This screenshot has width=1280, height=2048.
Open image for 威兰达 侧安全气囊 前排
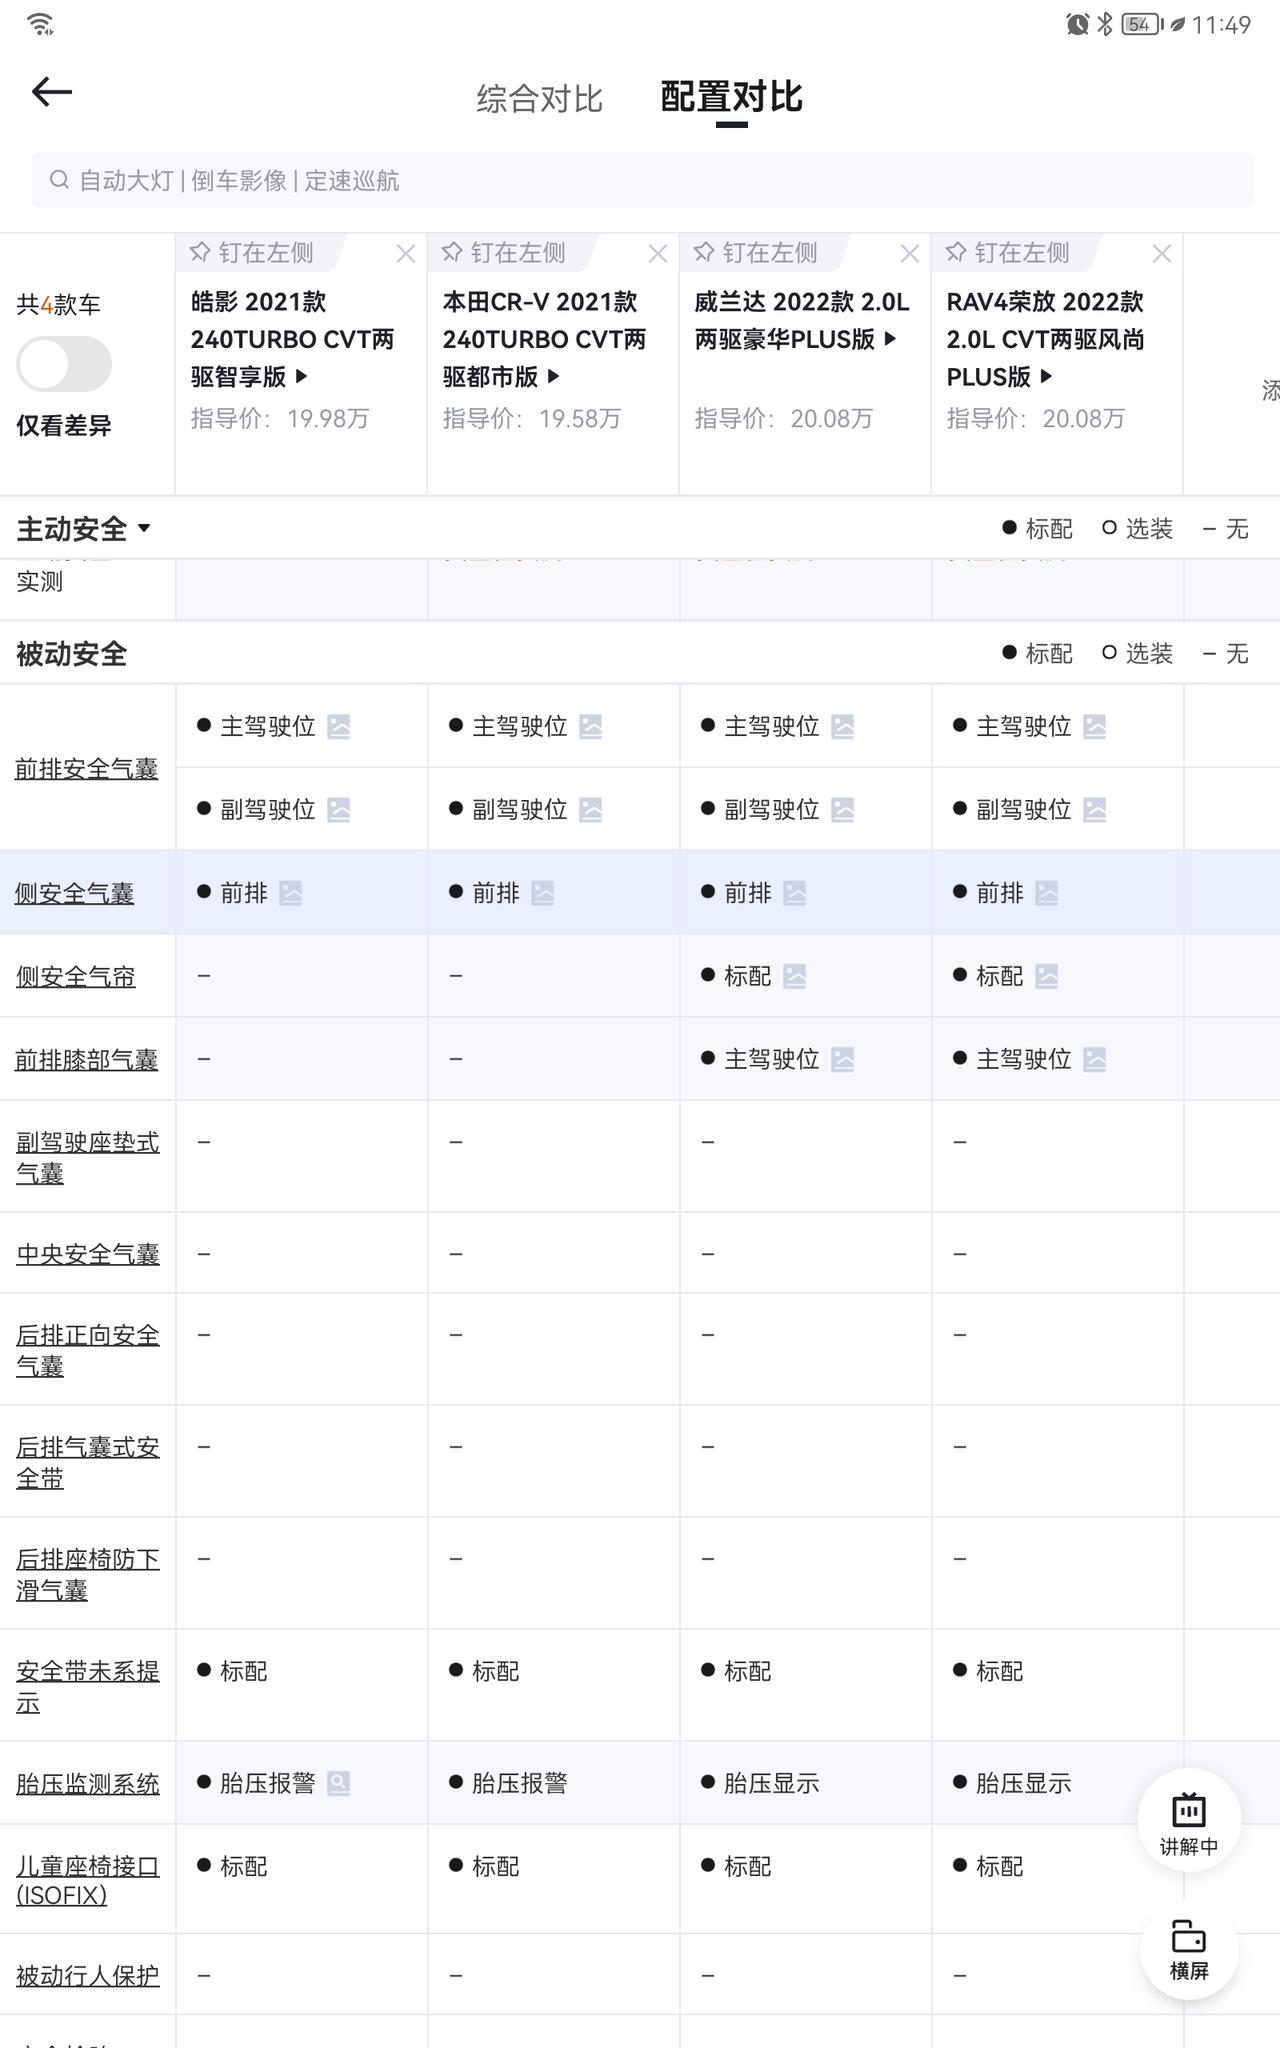tap(795, 893)
